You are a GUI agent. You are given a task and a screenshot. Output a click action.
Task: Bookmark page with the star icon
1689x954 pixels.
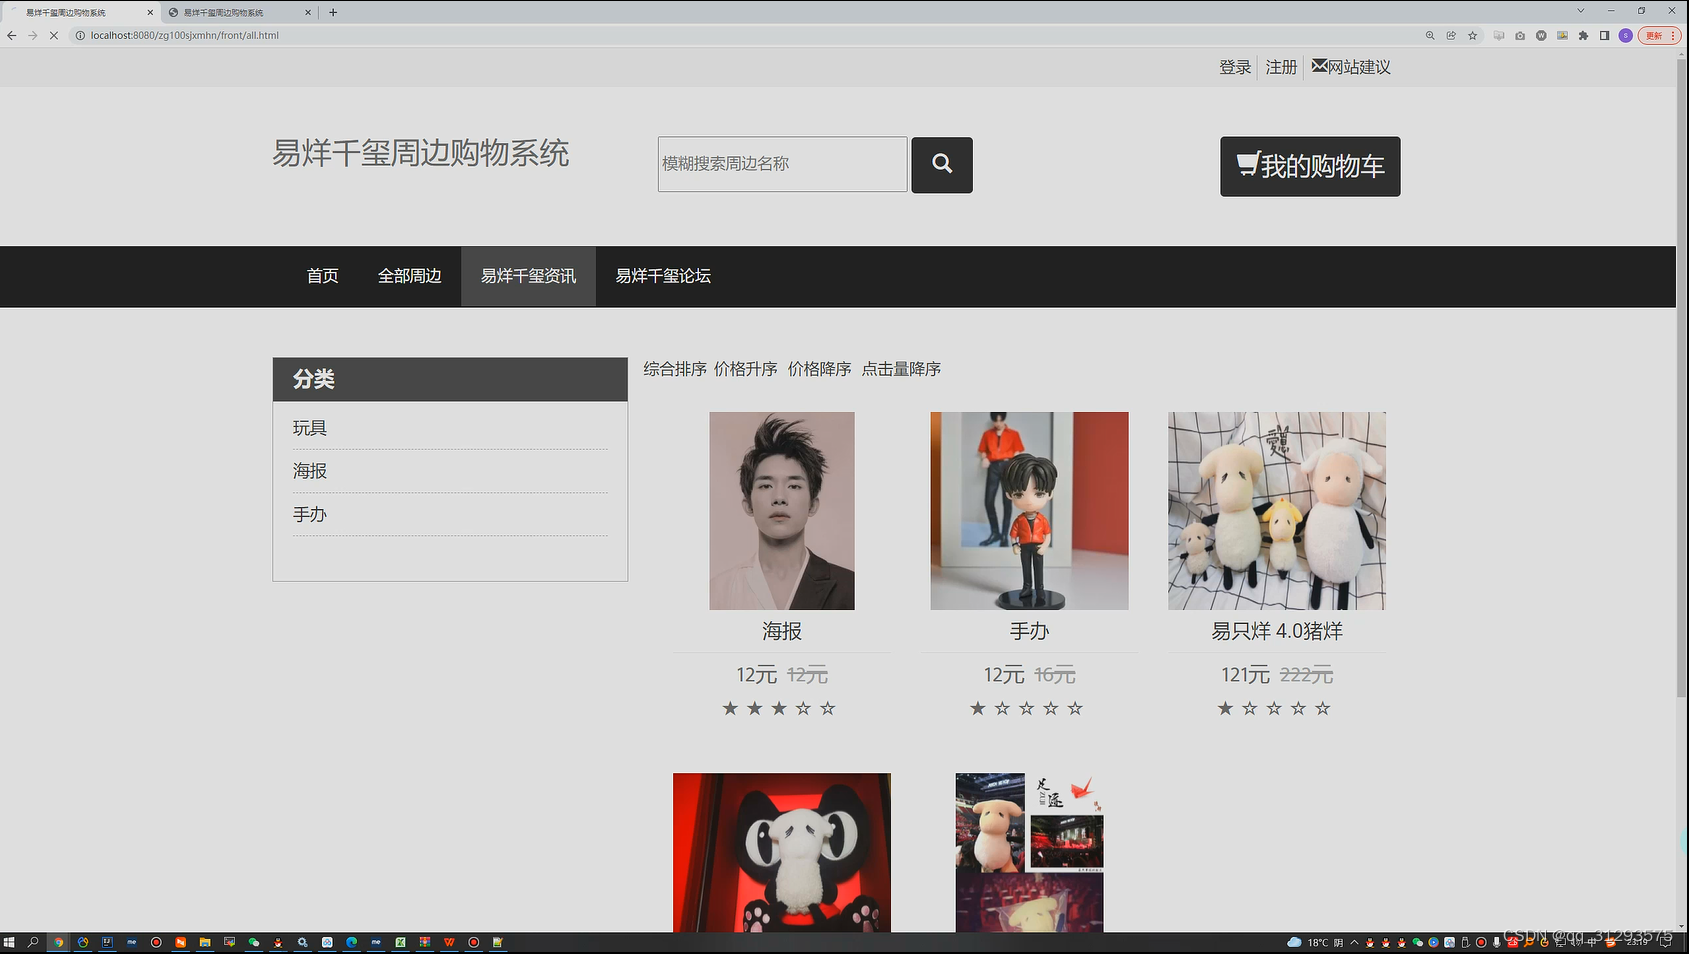1472,35
